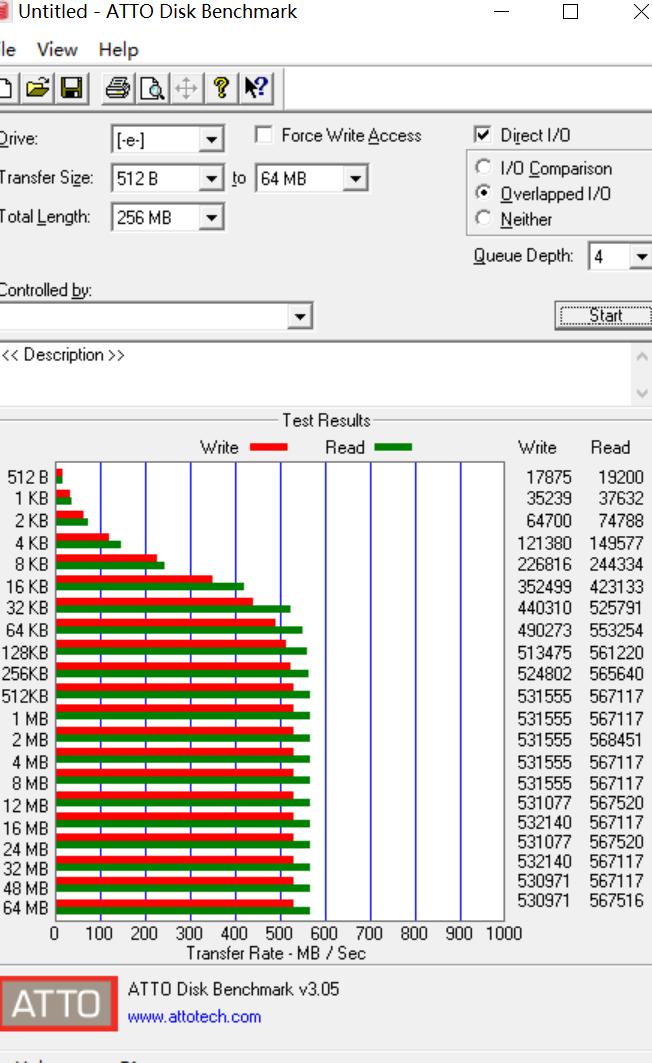Click the 512KB row label
Screen dimensions: 652x1063
point(25,696)
